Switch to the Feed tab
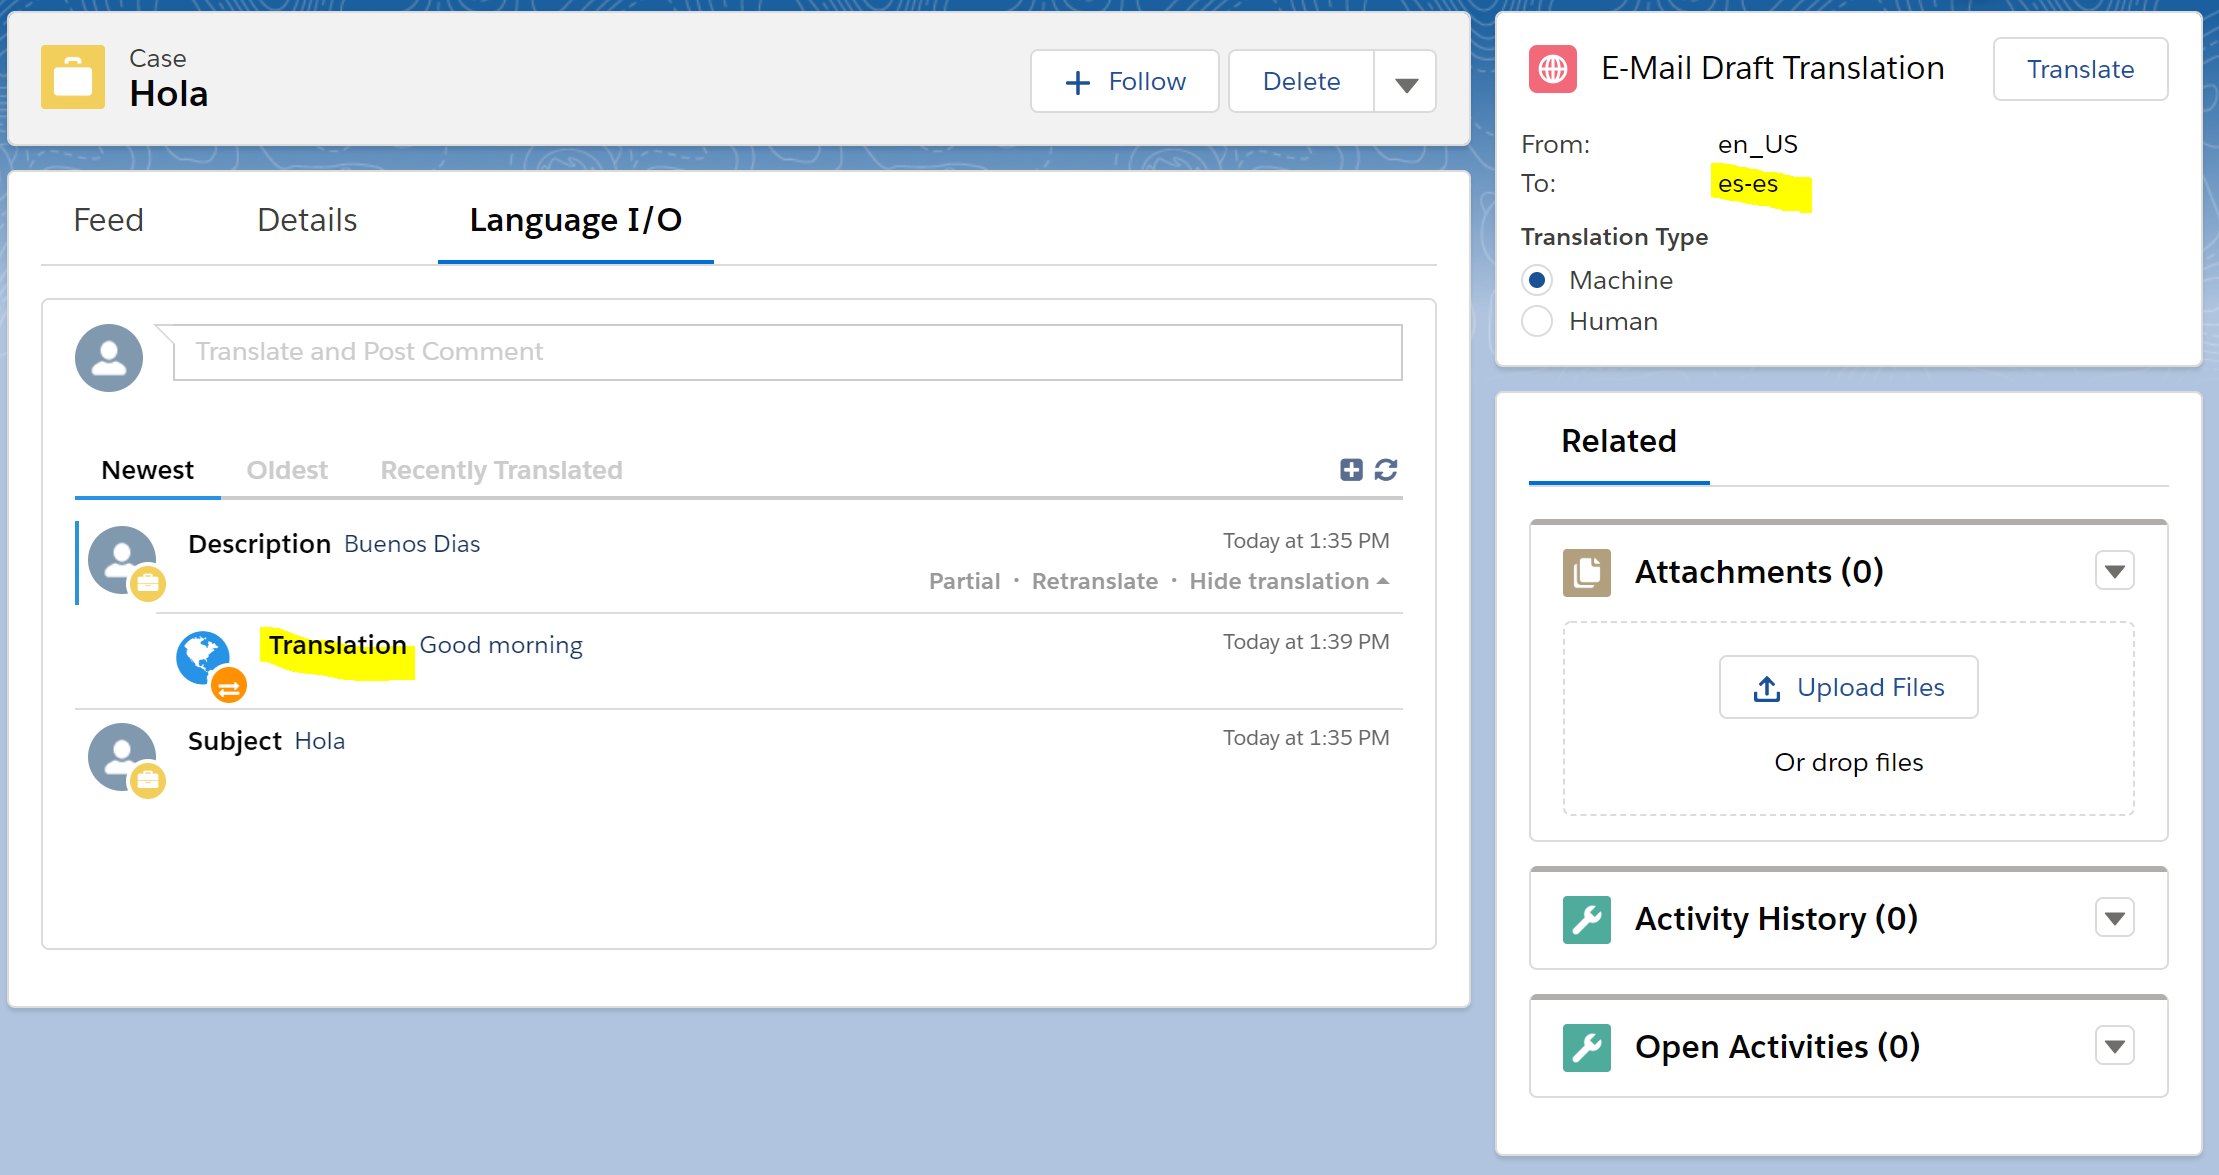2219x1175 pixels. pyautogui.click(x=108, y=220)
